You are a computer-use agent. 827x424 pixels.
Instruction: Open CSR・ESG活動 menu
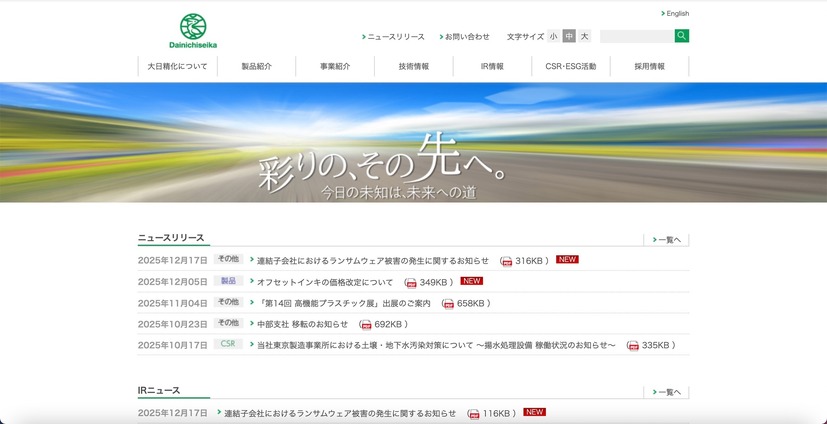tap(571, 66)
